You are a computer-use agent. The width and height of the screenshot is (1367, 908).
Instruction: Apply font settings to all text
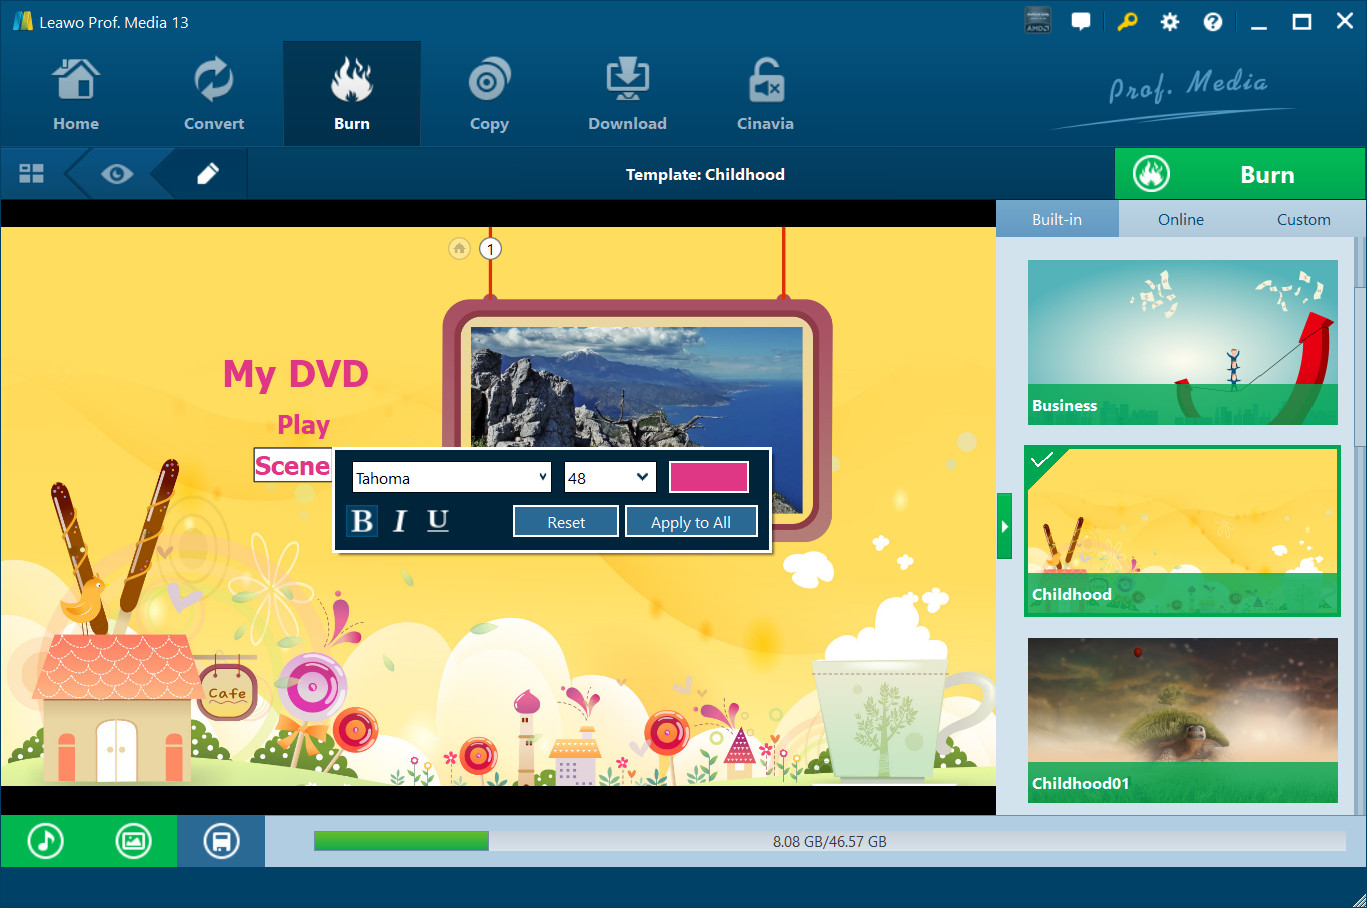coord(691,521)
